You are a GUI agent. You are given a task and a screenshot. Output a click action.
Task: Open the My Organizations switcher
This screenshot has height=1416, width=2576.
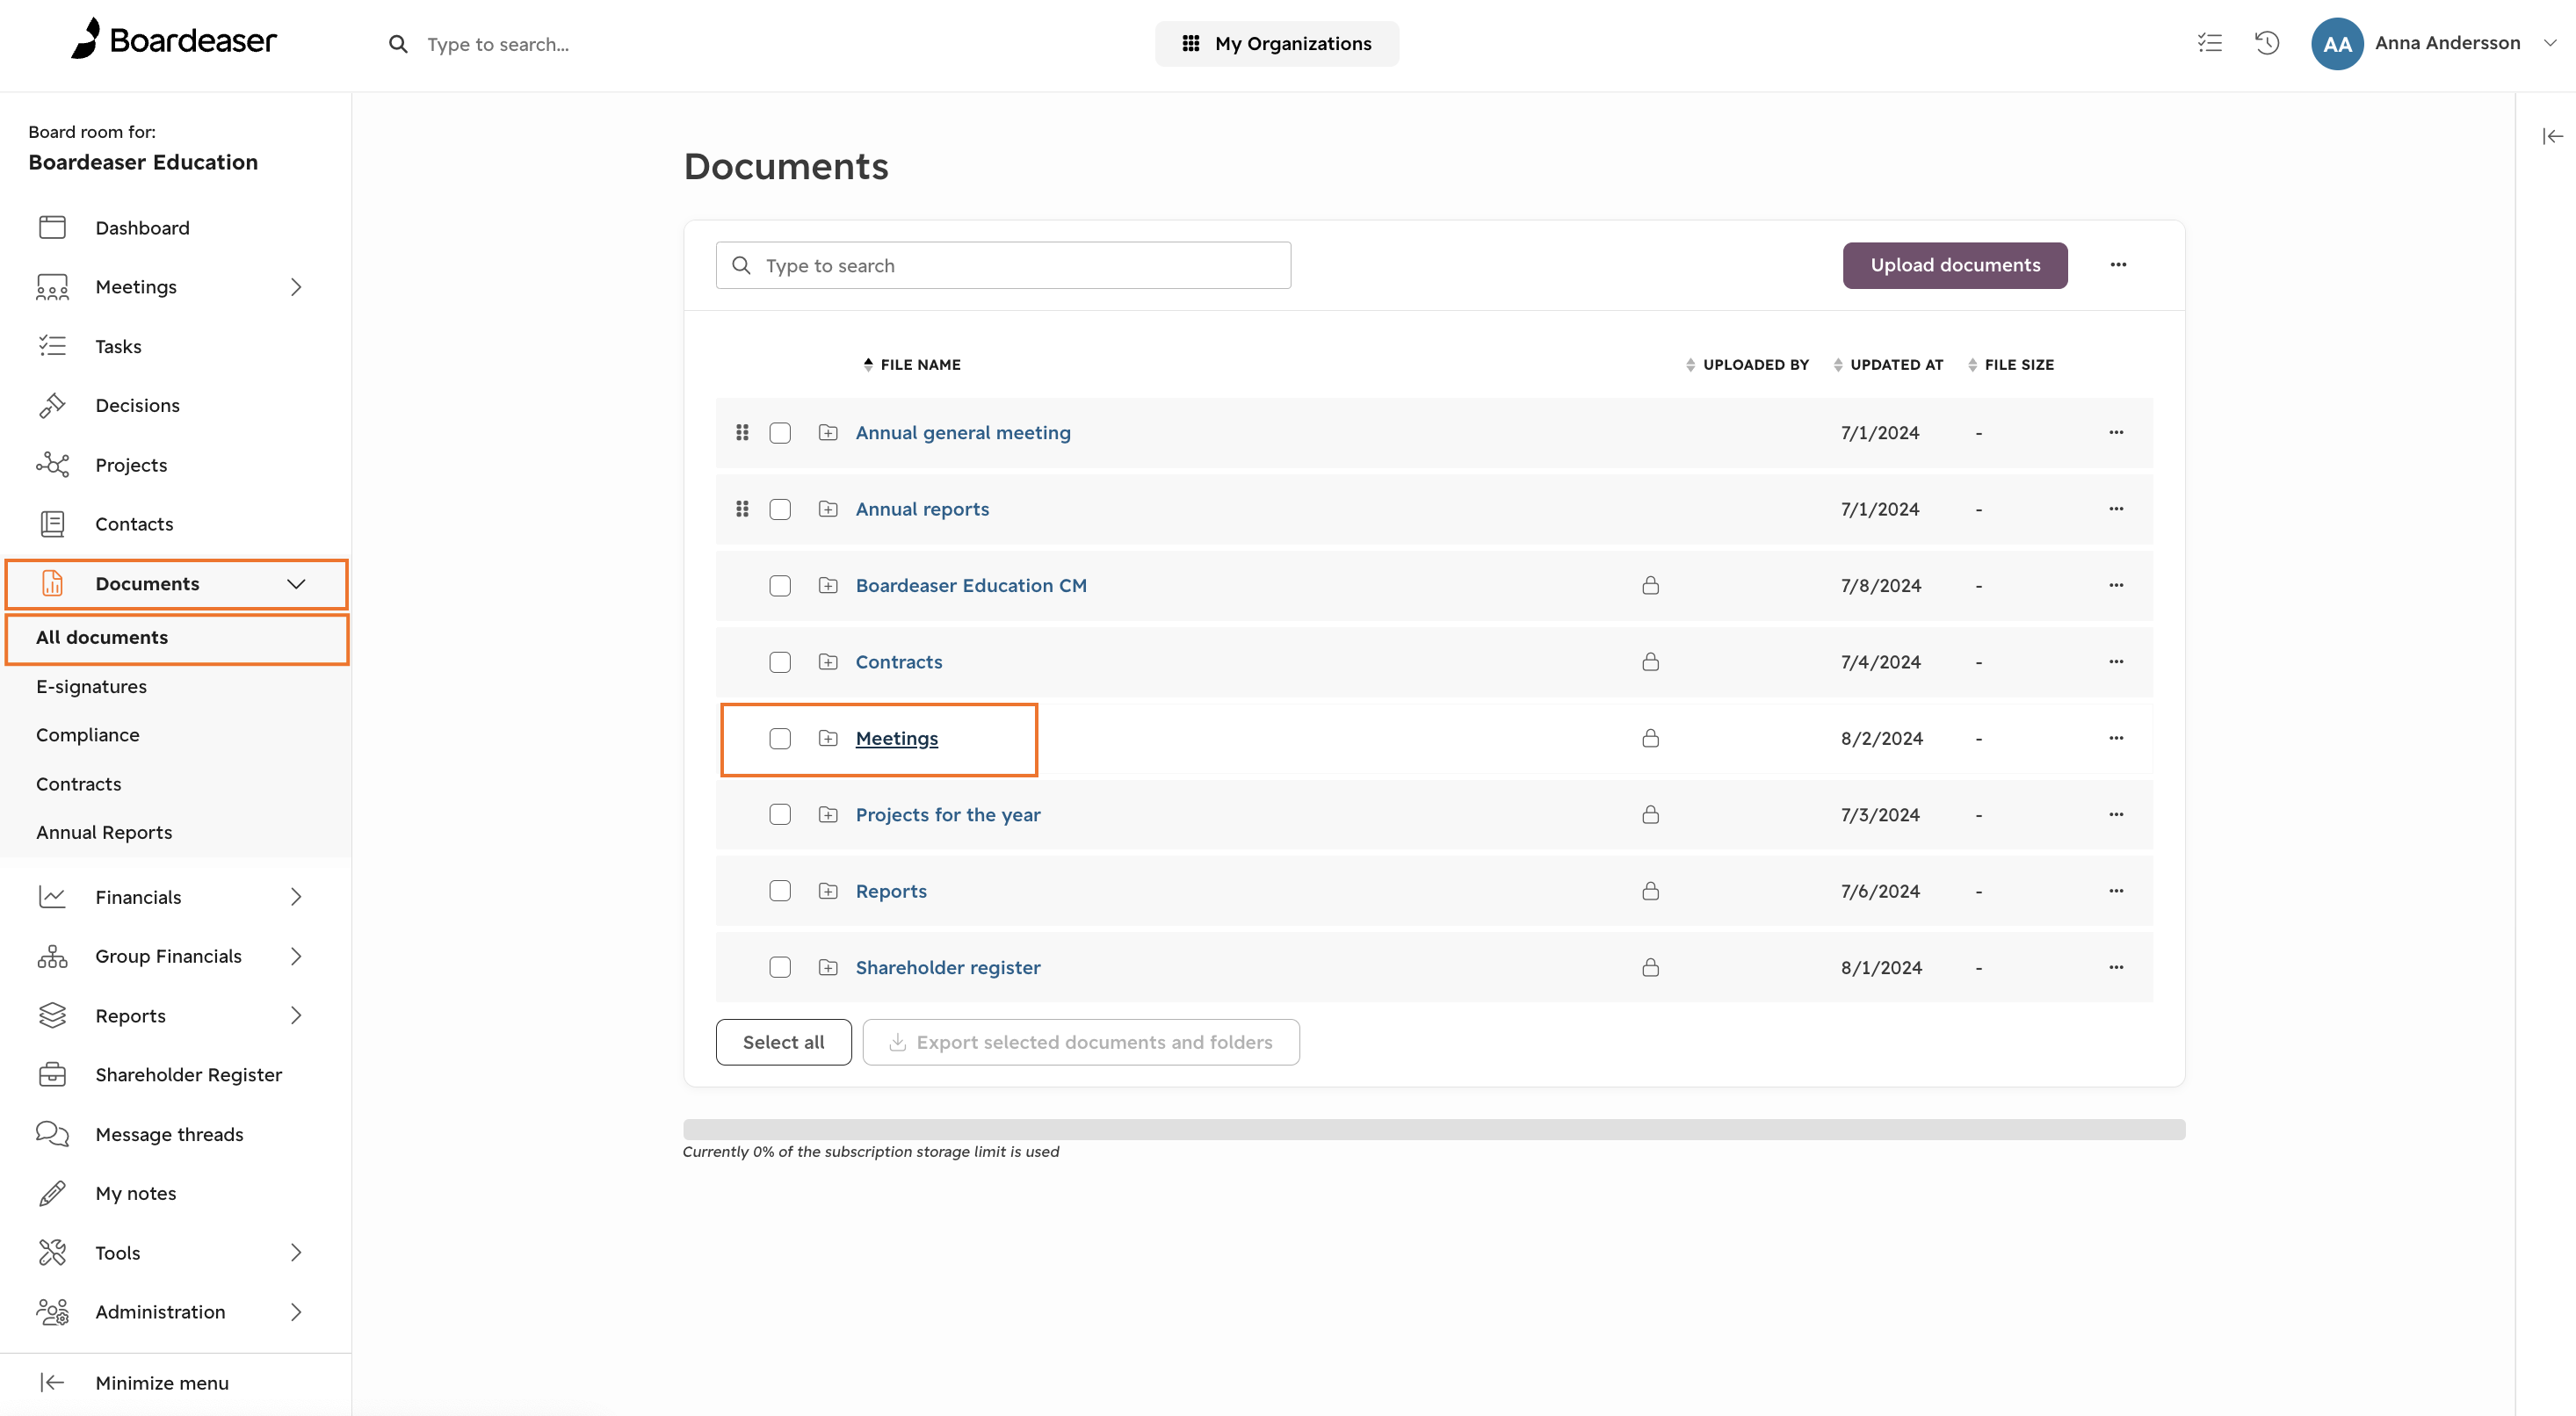pos(1276,43)
